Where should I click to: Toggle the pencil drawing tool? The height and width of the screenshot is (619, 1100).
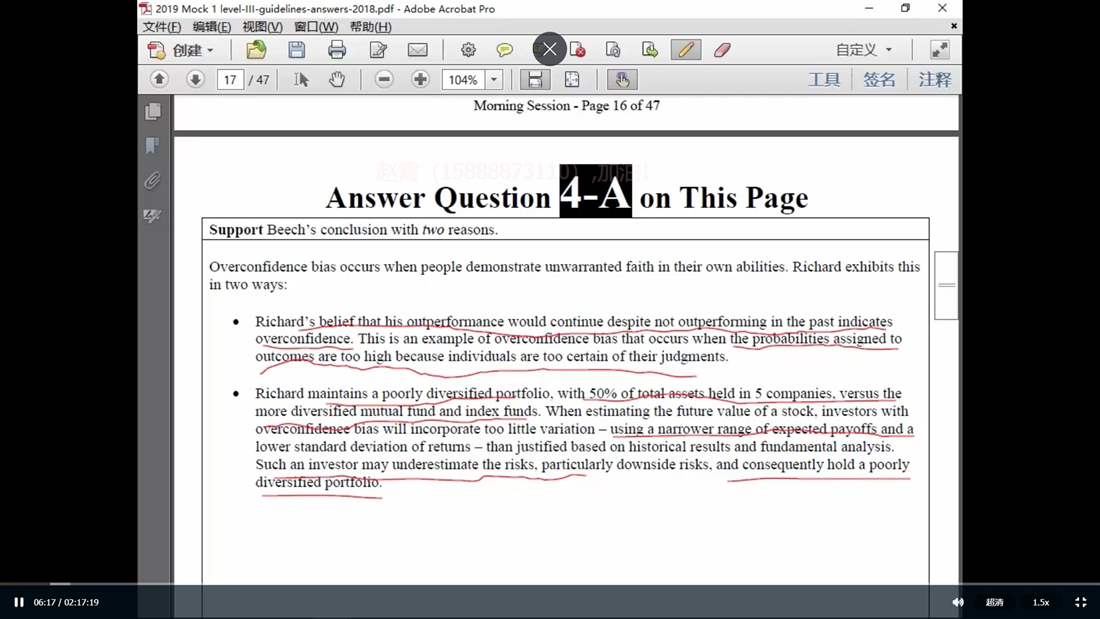(x=686, y=50)
